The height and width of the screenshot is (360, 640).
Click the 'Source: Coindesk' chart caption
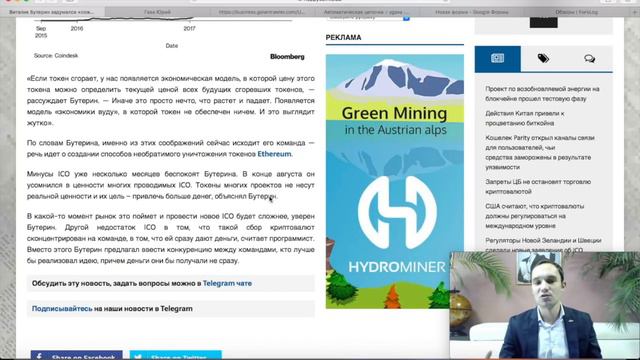click(x=56, y=56)
